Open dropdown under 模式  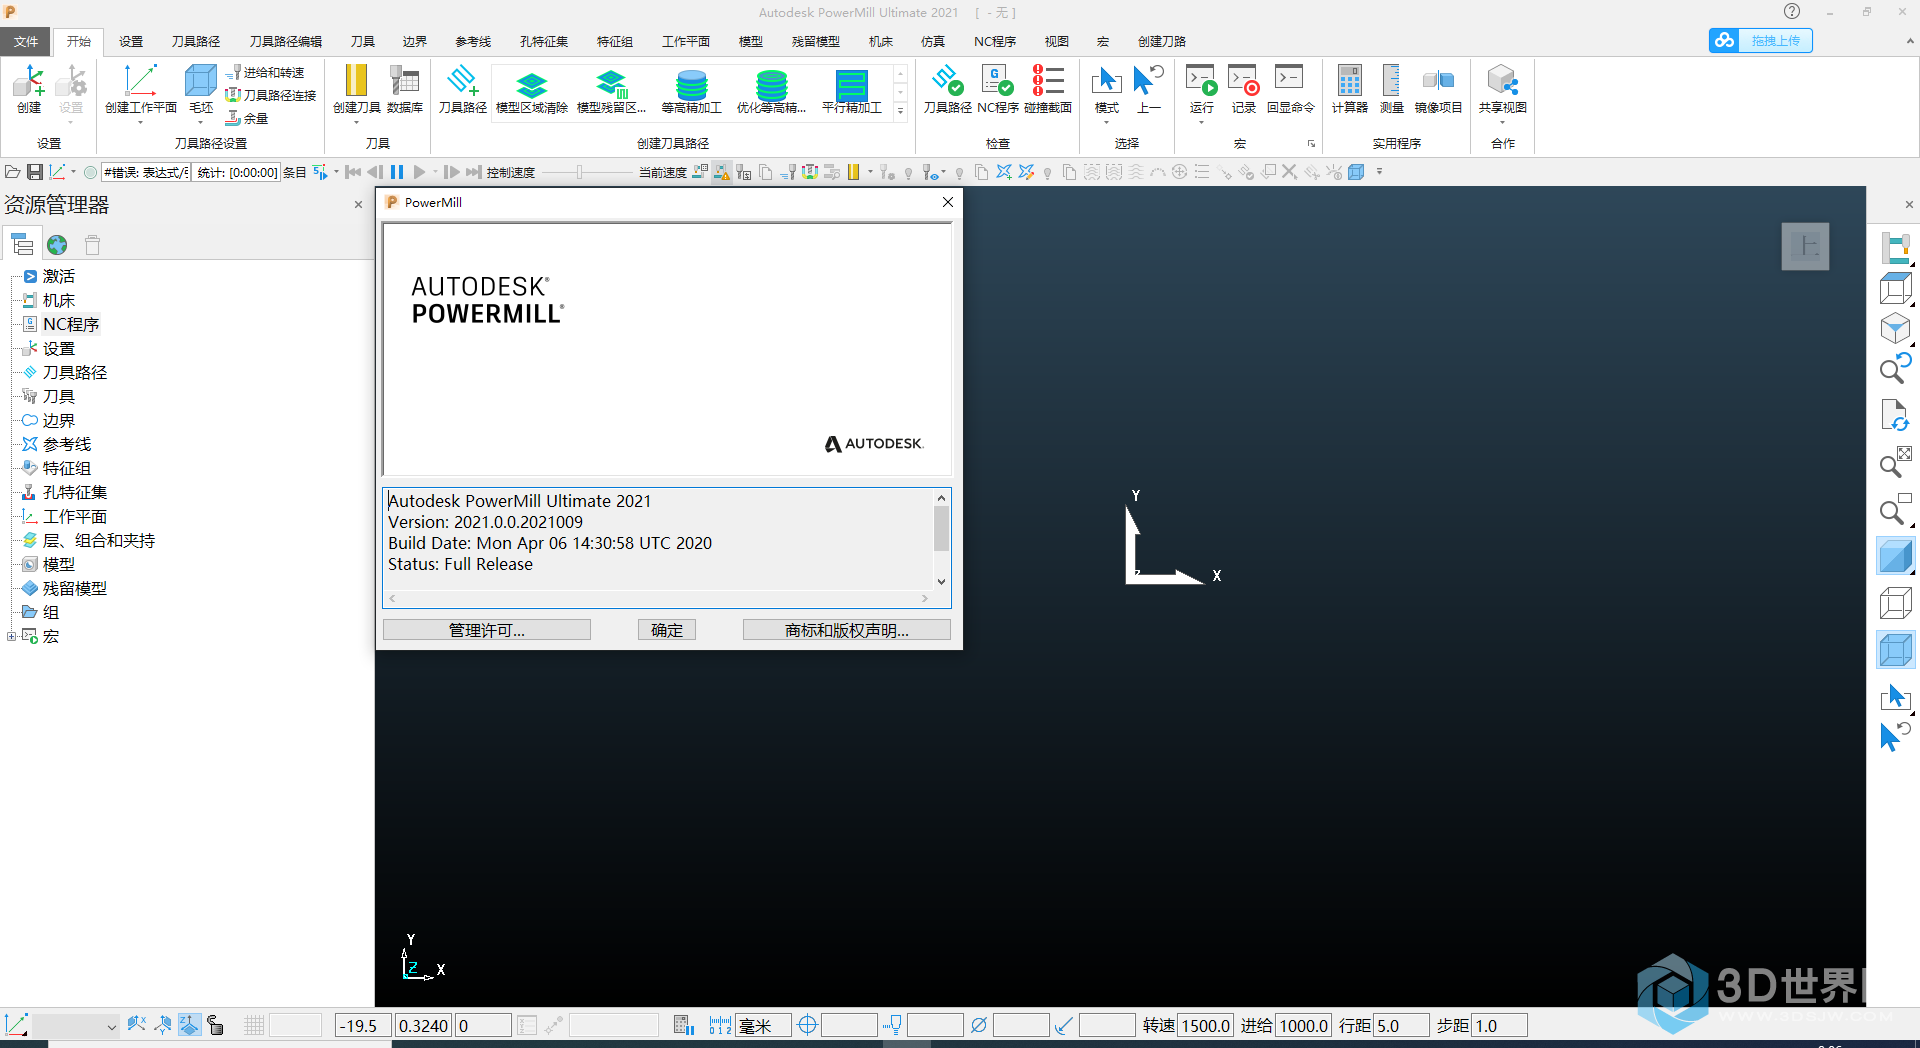click(1106, 123)
